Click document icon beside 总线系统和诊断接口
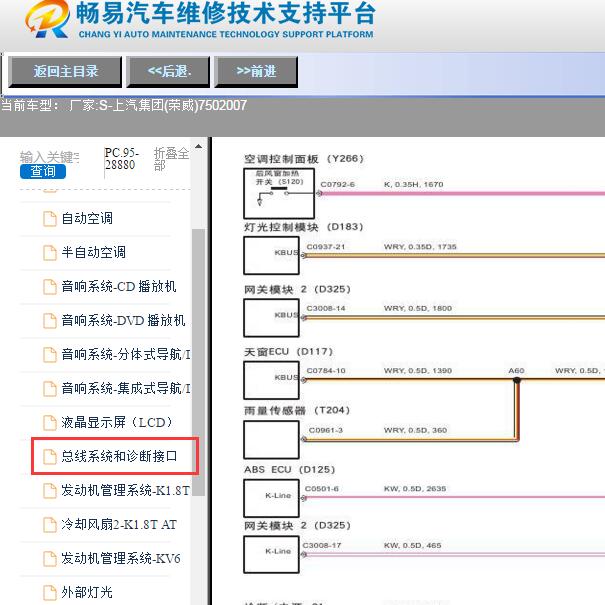This screenshot has width=605, height=605. click(49, 456)
